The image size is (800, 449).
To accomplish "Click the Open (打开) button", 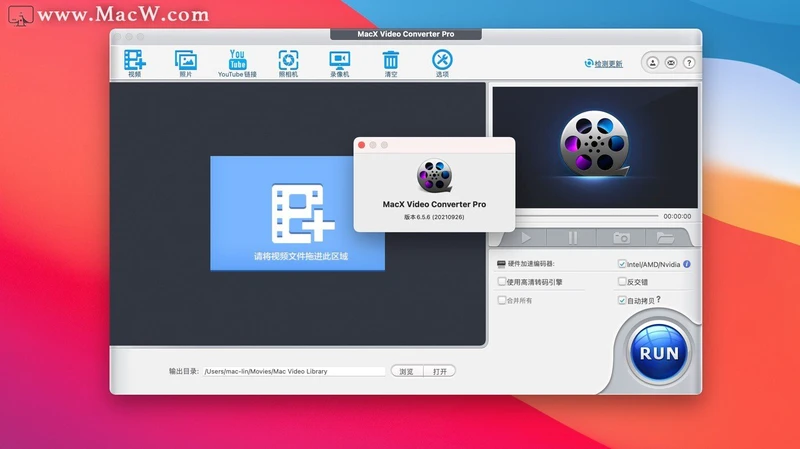I will pyautogui.click(x=439, y=371).
